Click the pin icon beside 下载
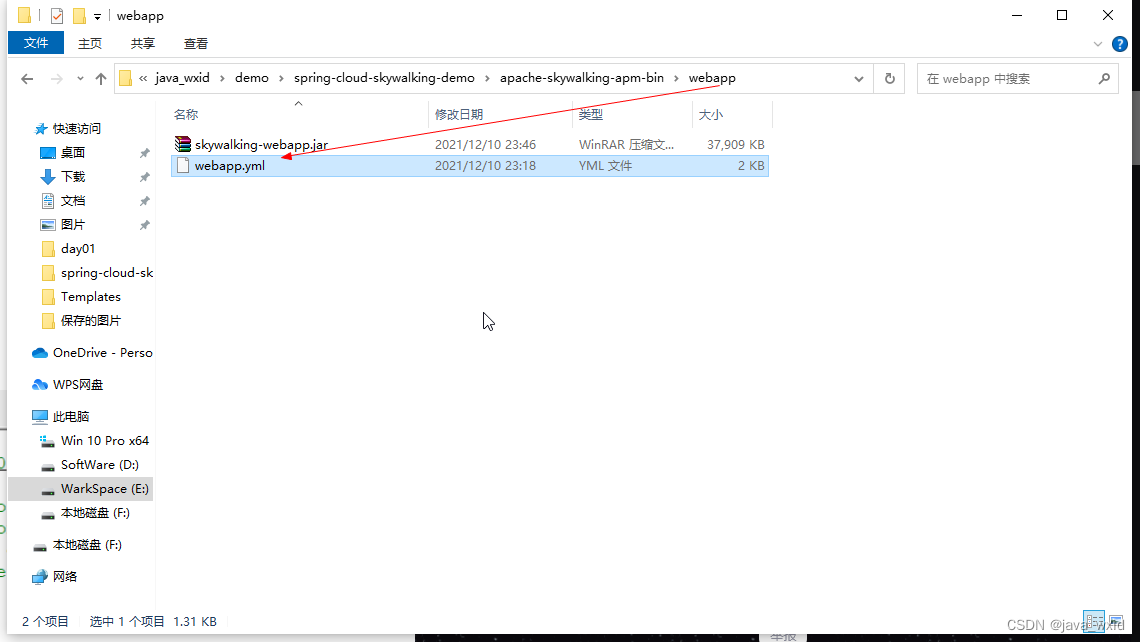1140x642 pixels. pyautogui.click(x=145, y=177)
